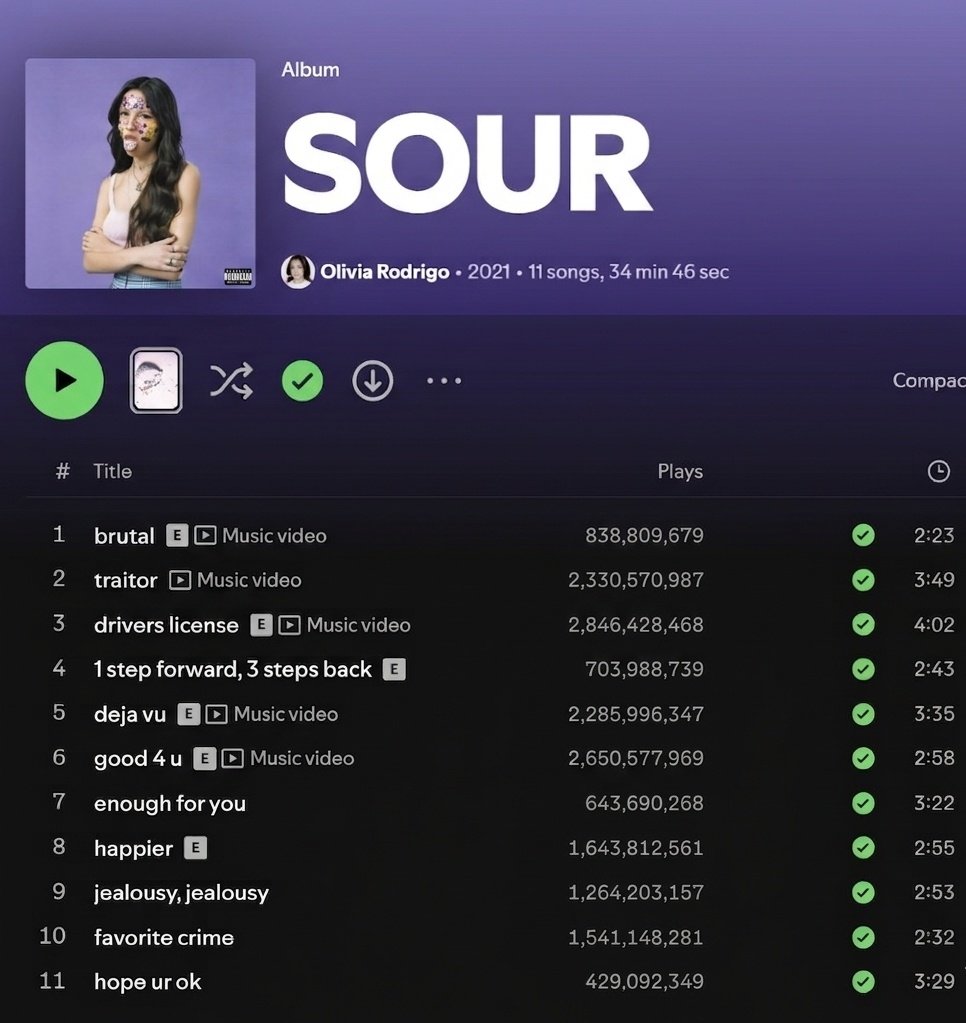Toggle saved checkmark for drivers license
The width and height of the screenshot is (966, 1023).
point(863,624)
